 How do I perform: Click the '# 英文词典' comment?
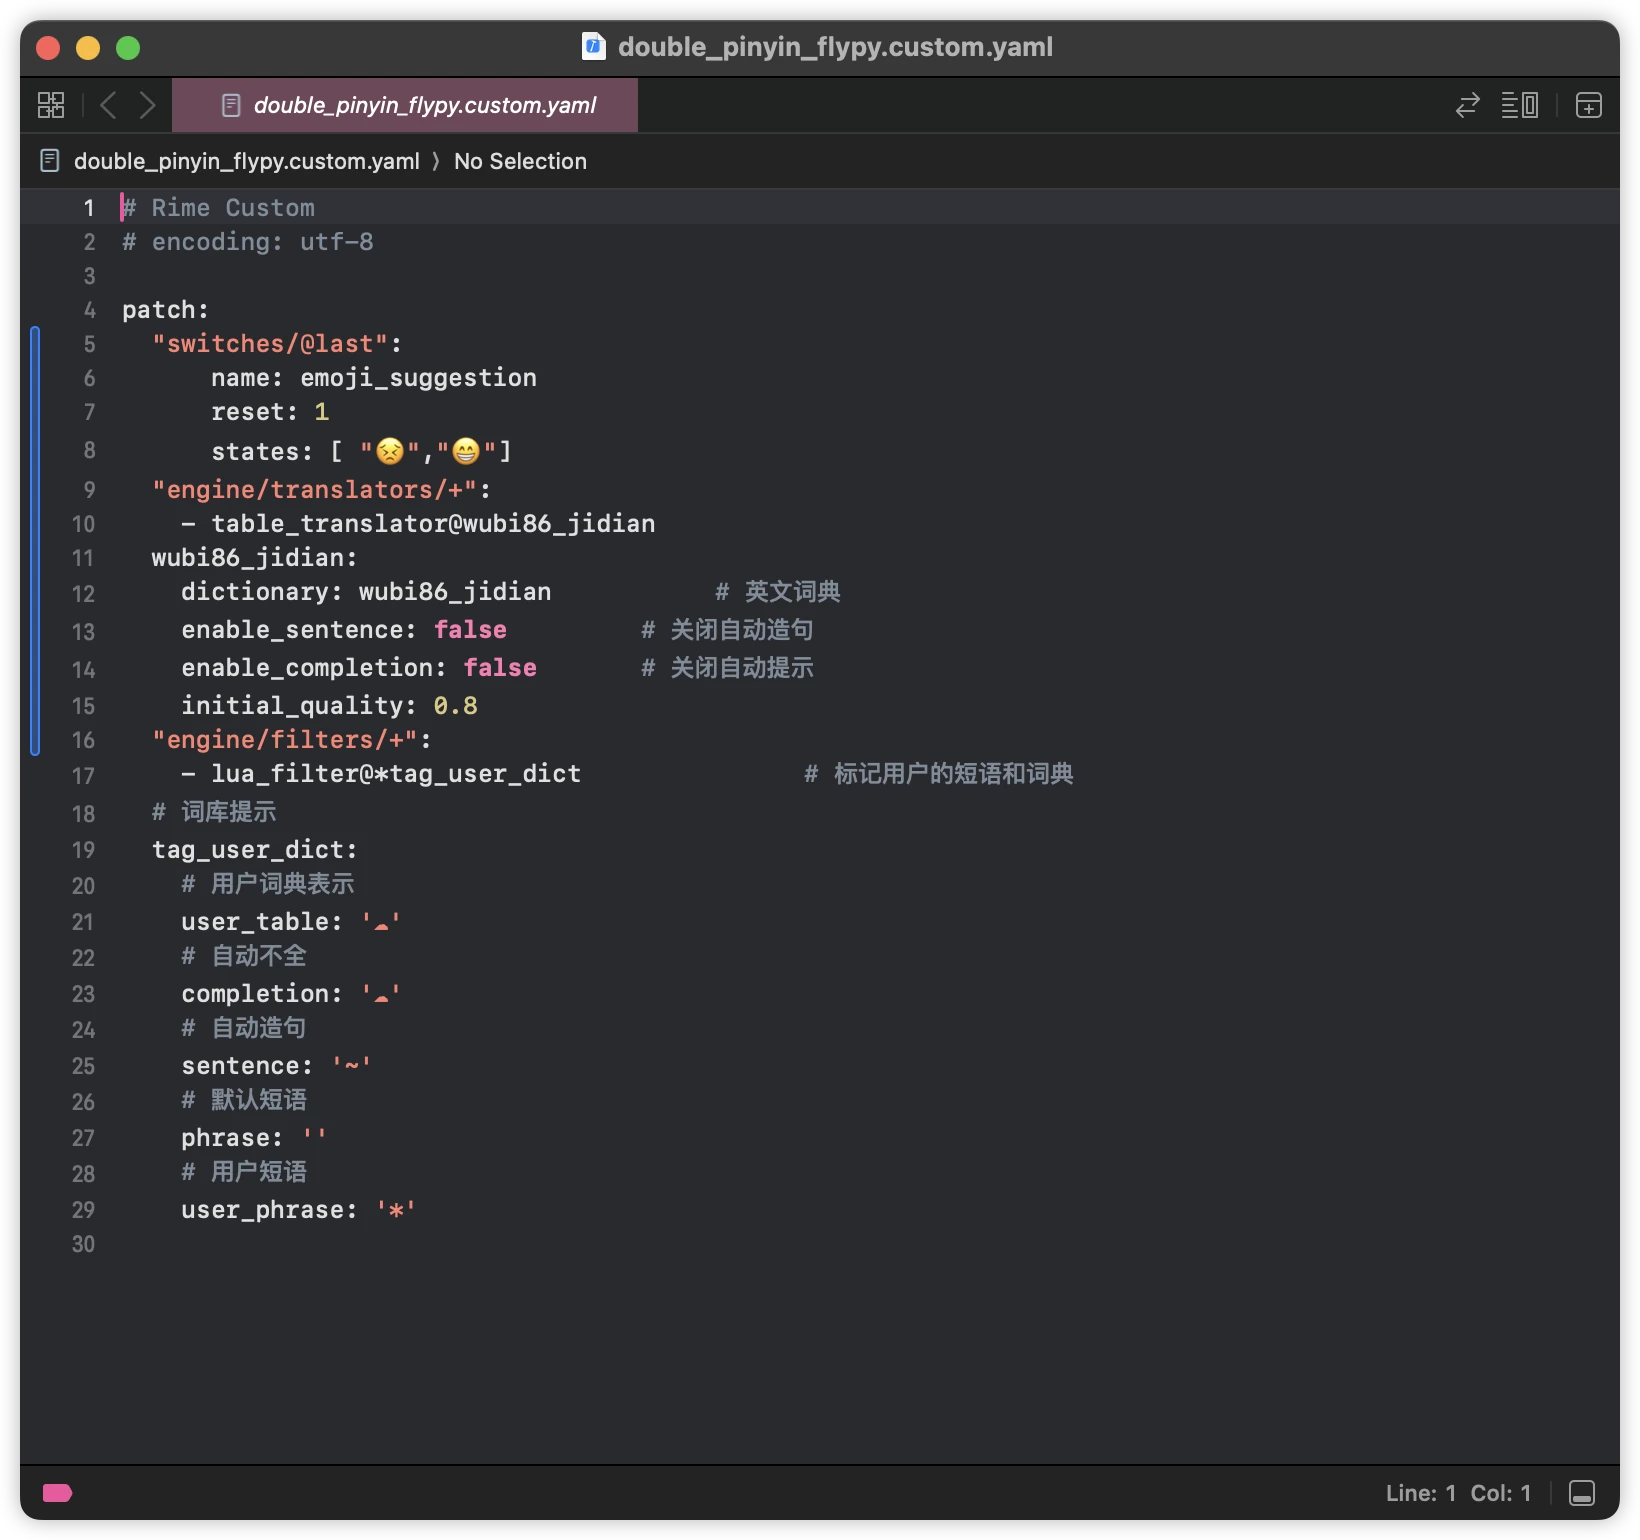pos(778,592)
